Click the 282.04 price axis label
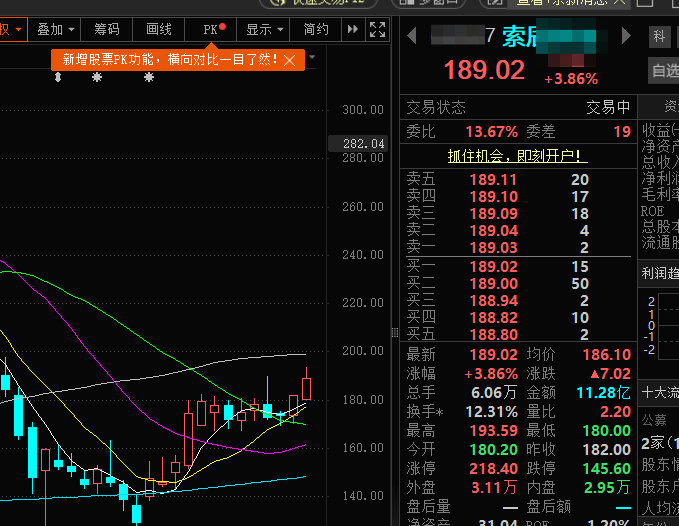Image resolution: width=679 pixels, height=526 pixels. tap(359, 144)
